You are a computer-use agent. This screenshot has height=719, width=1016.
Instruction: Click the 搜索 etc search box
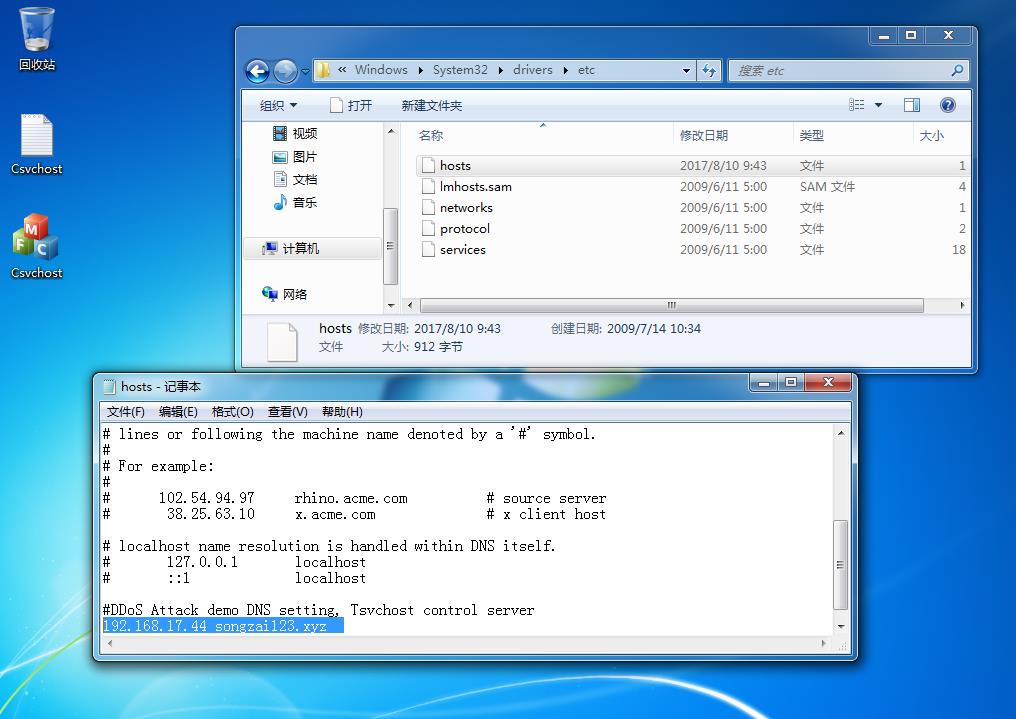tap(840, 71)
